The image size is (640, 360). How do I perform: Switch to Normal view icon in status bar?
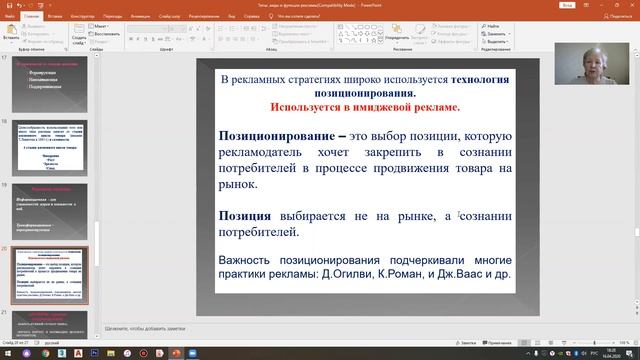click(524, 343)
